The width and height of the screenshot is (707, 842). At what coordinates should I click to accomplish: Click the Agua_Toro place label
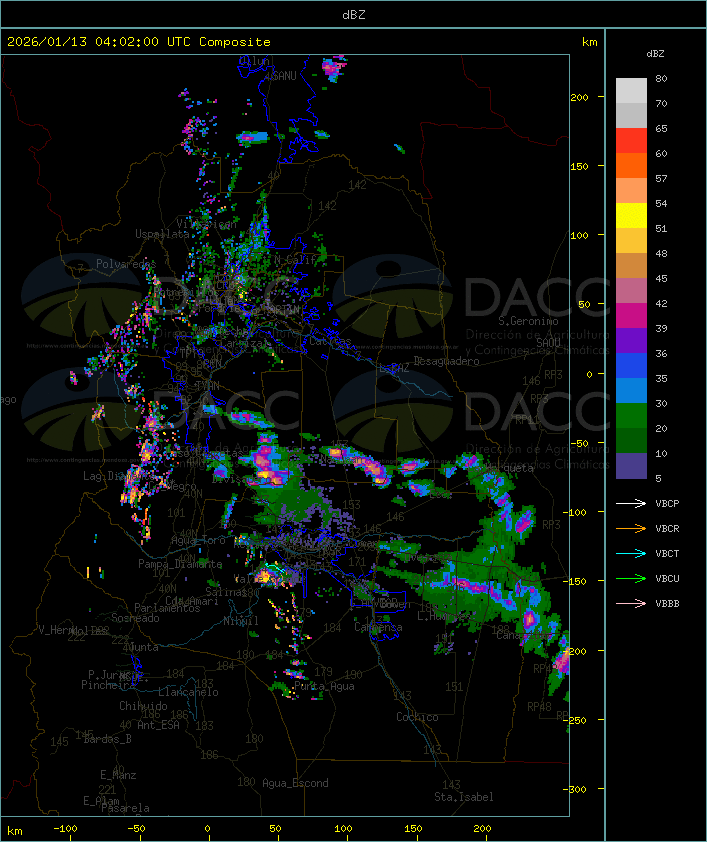coord(198,540)
